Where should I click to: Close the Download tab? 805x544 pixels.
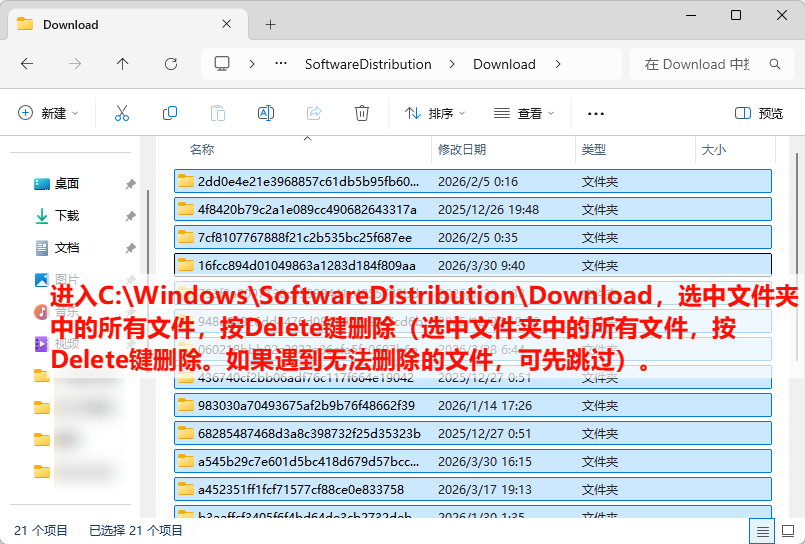226,24
